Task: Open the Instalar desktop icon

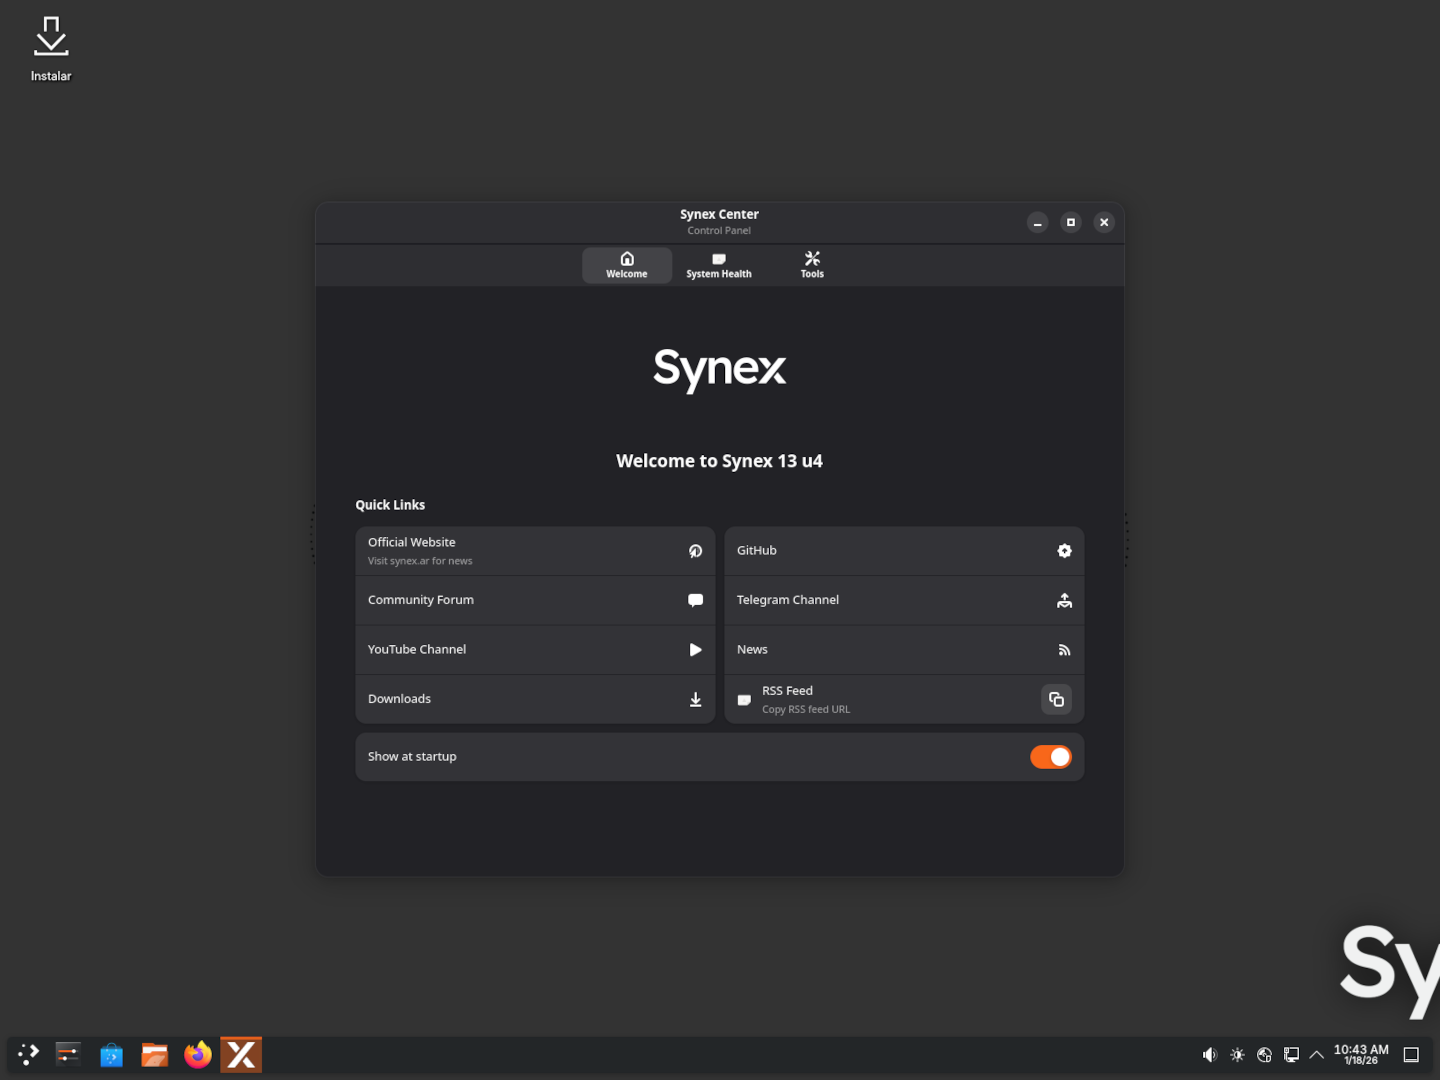Action: click(x=51, y=47)
